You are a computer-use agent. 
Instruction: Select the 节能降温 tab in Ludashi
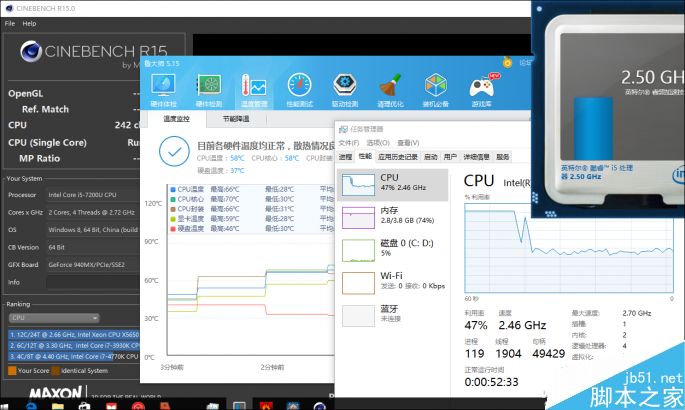coord(236,119)
